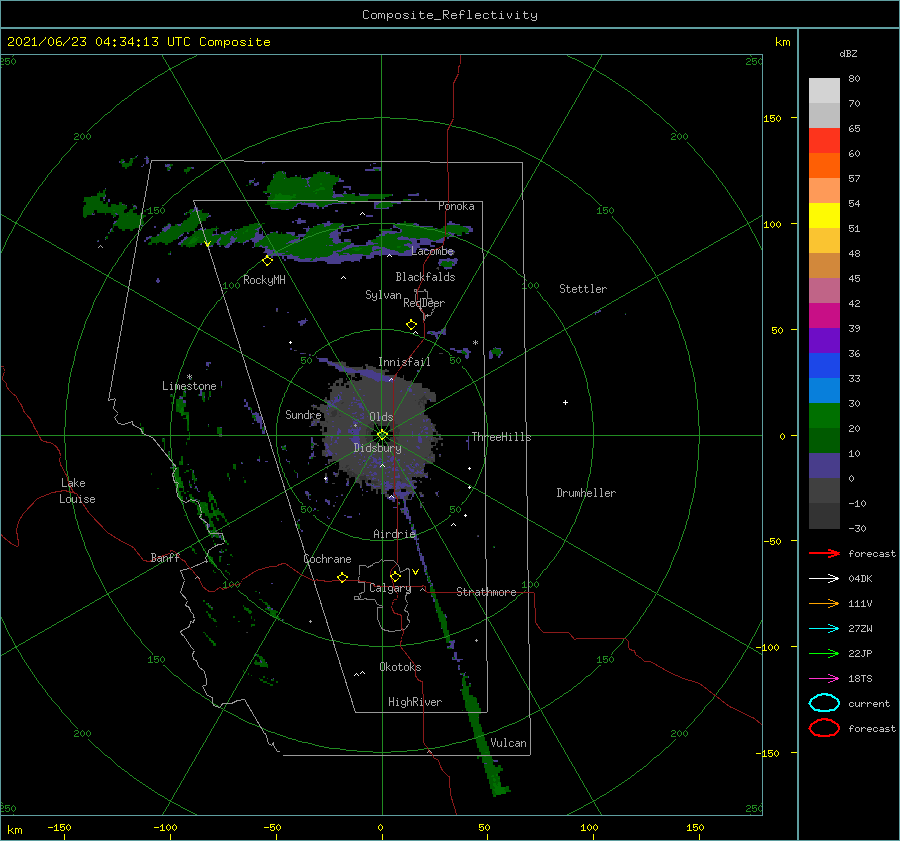Click the Blackfalds label
The image size is (900, 841).
pyautogui.click(x=425, y=277)
